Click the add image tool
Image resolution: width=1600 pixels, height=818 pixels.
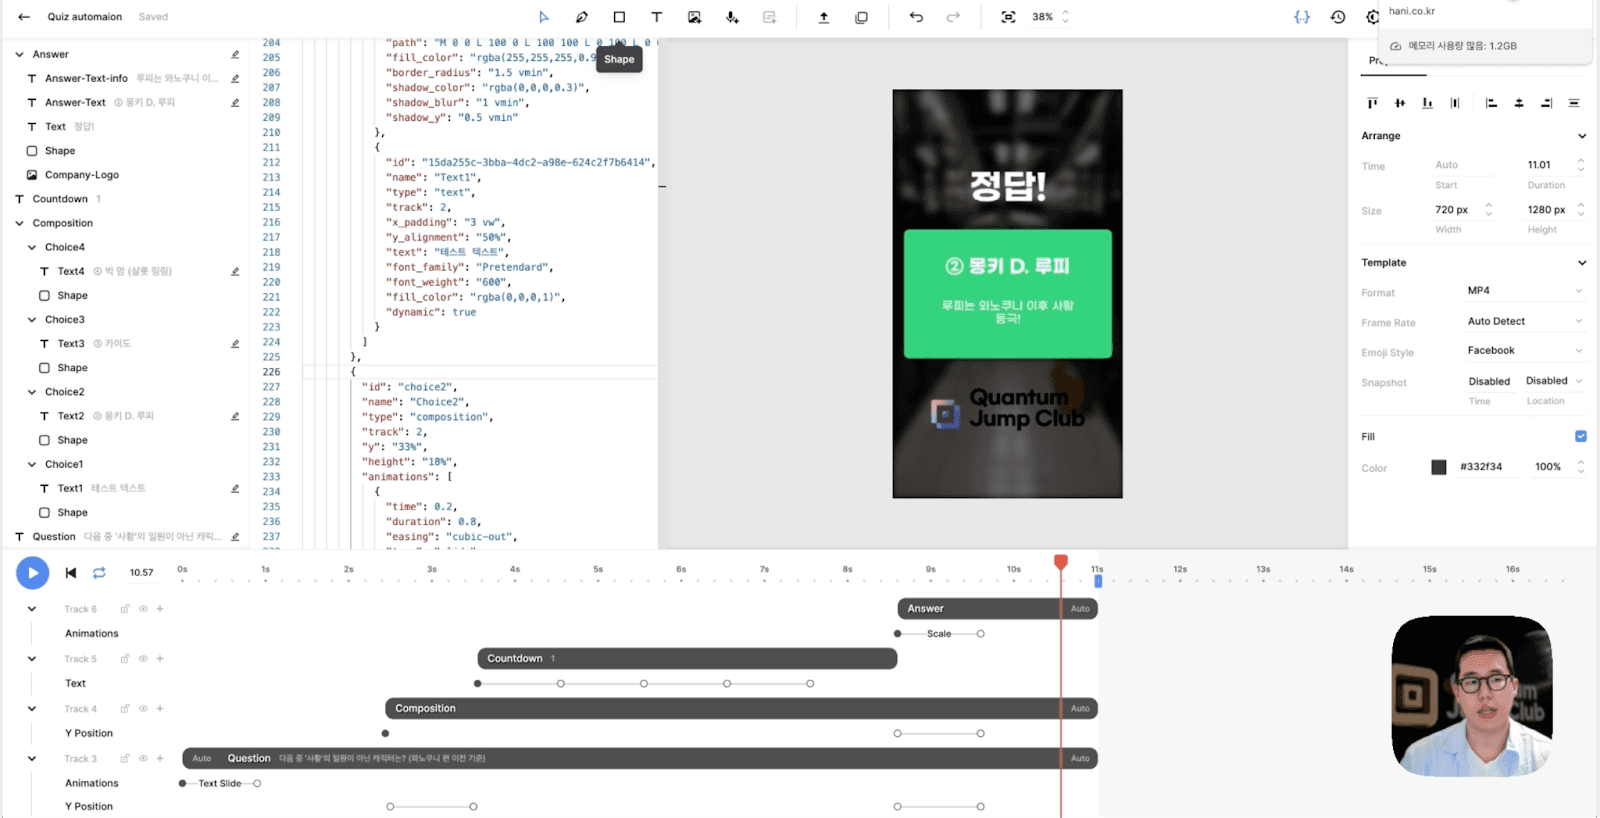tap(694, 17)
